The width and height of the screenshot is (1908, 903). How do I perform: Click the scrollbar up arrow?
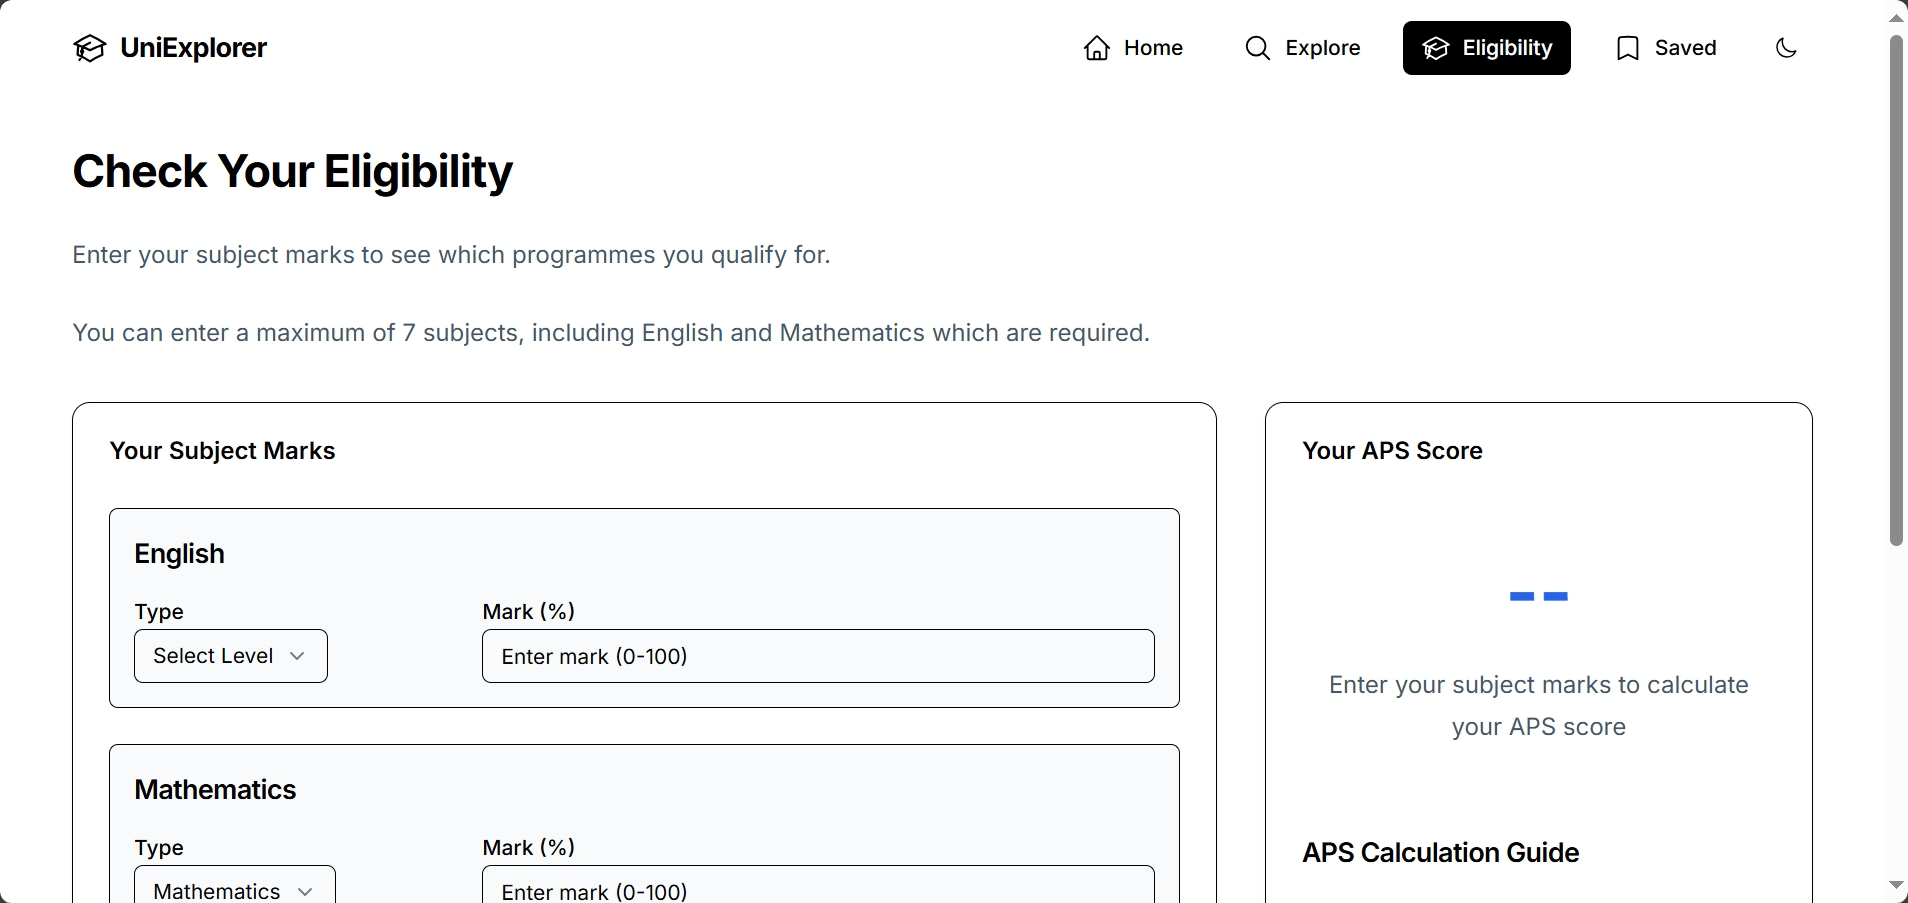pyautogui.click(x=1896, y=18)
